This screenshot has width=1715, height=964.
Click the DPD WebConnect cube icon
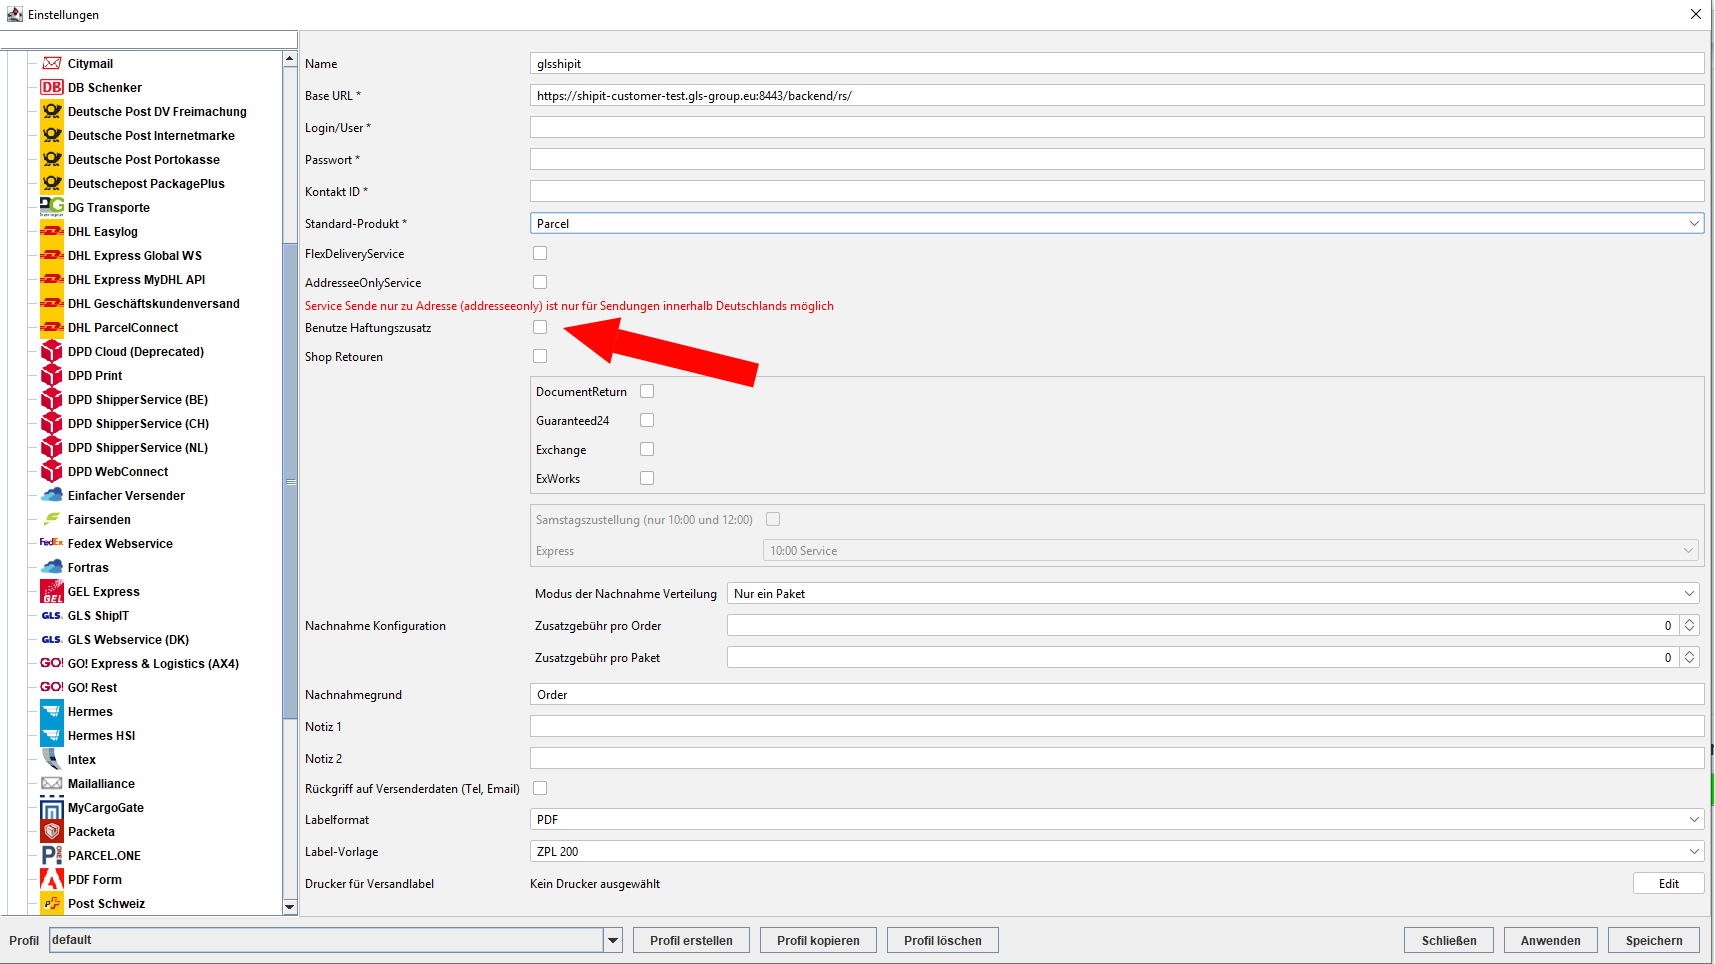[52, 471]
